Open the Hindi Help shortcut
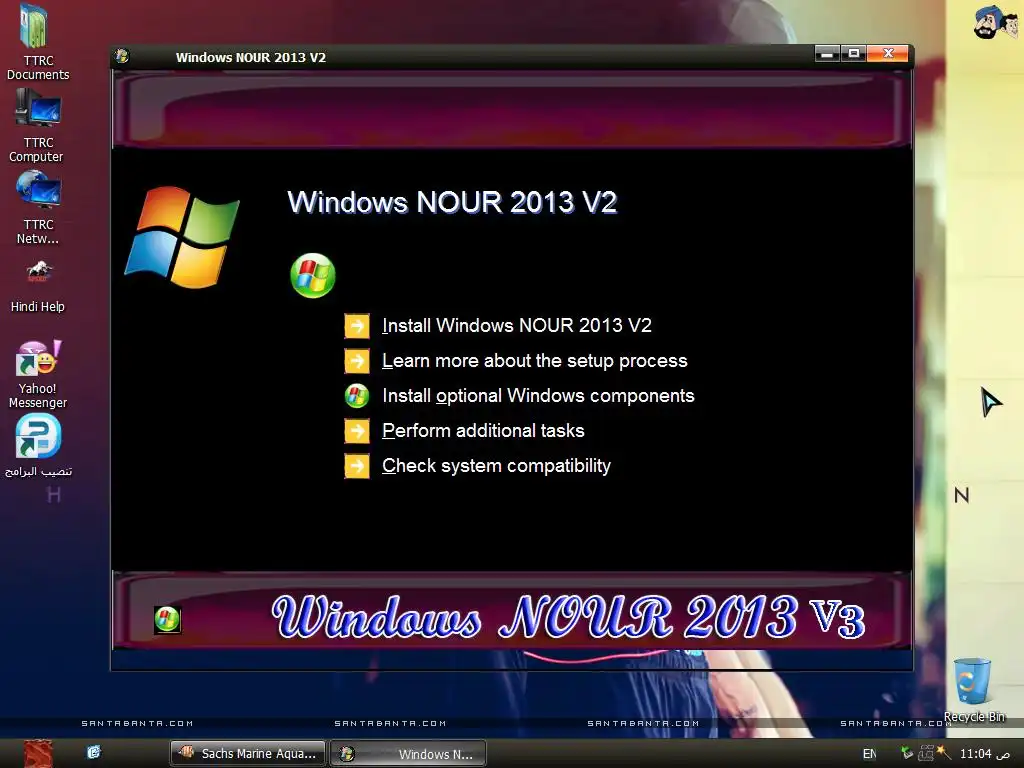This screenshot has width=1024, height=768. tap(38, 286)
